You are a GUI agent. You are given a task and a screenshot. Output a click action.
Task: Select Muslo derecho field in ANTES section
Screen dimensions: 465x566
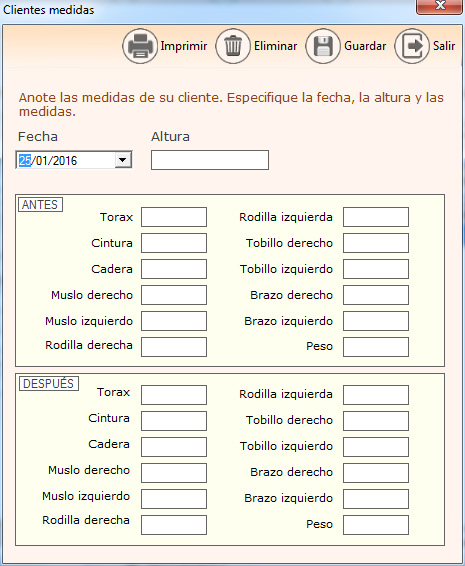click(174, 295)
